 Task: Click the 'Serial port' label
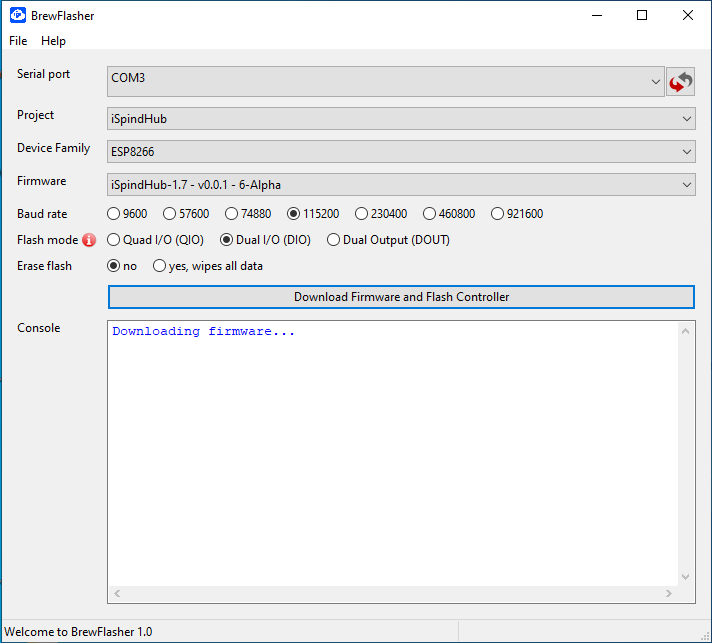coord(44,74)
